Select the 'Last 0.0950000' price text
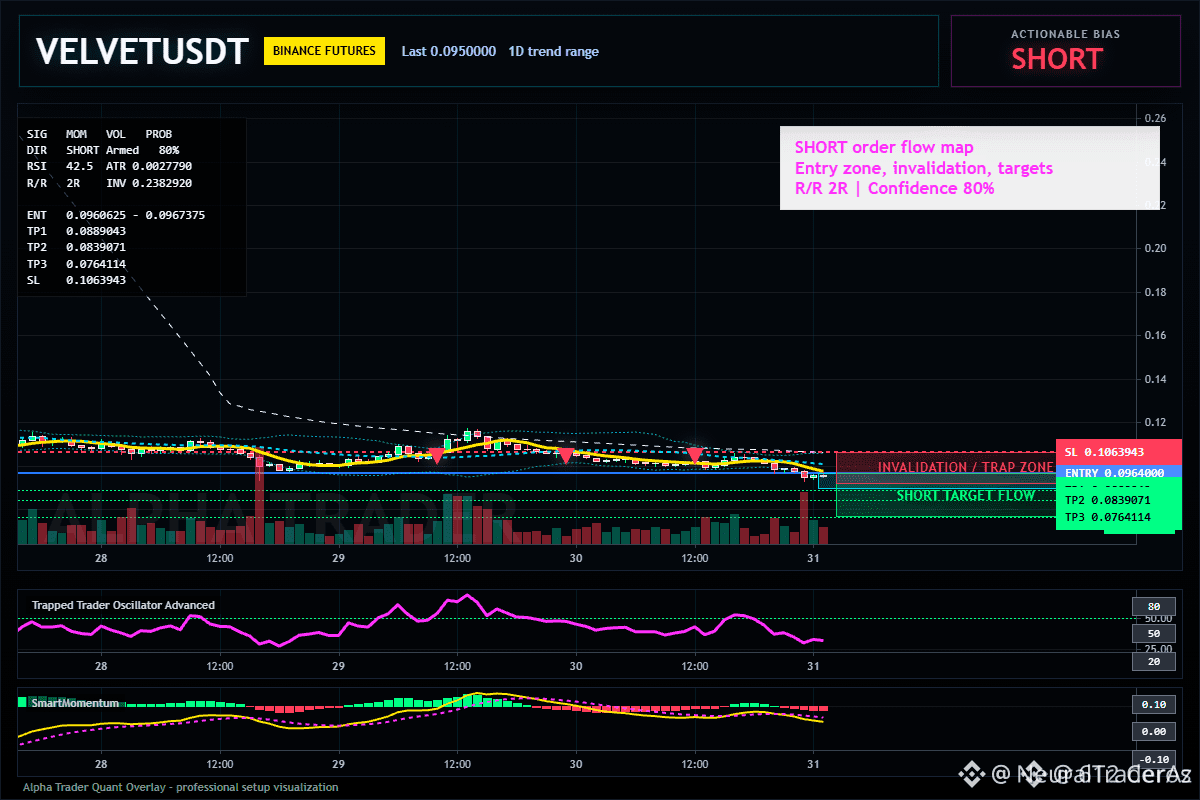 [x=448, y=51]
